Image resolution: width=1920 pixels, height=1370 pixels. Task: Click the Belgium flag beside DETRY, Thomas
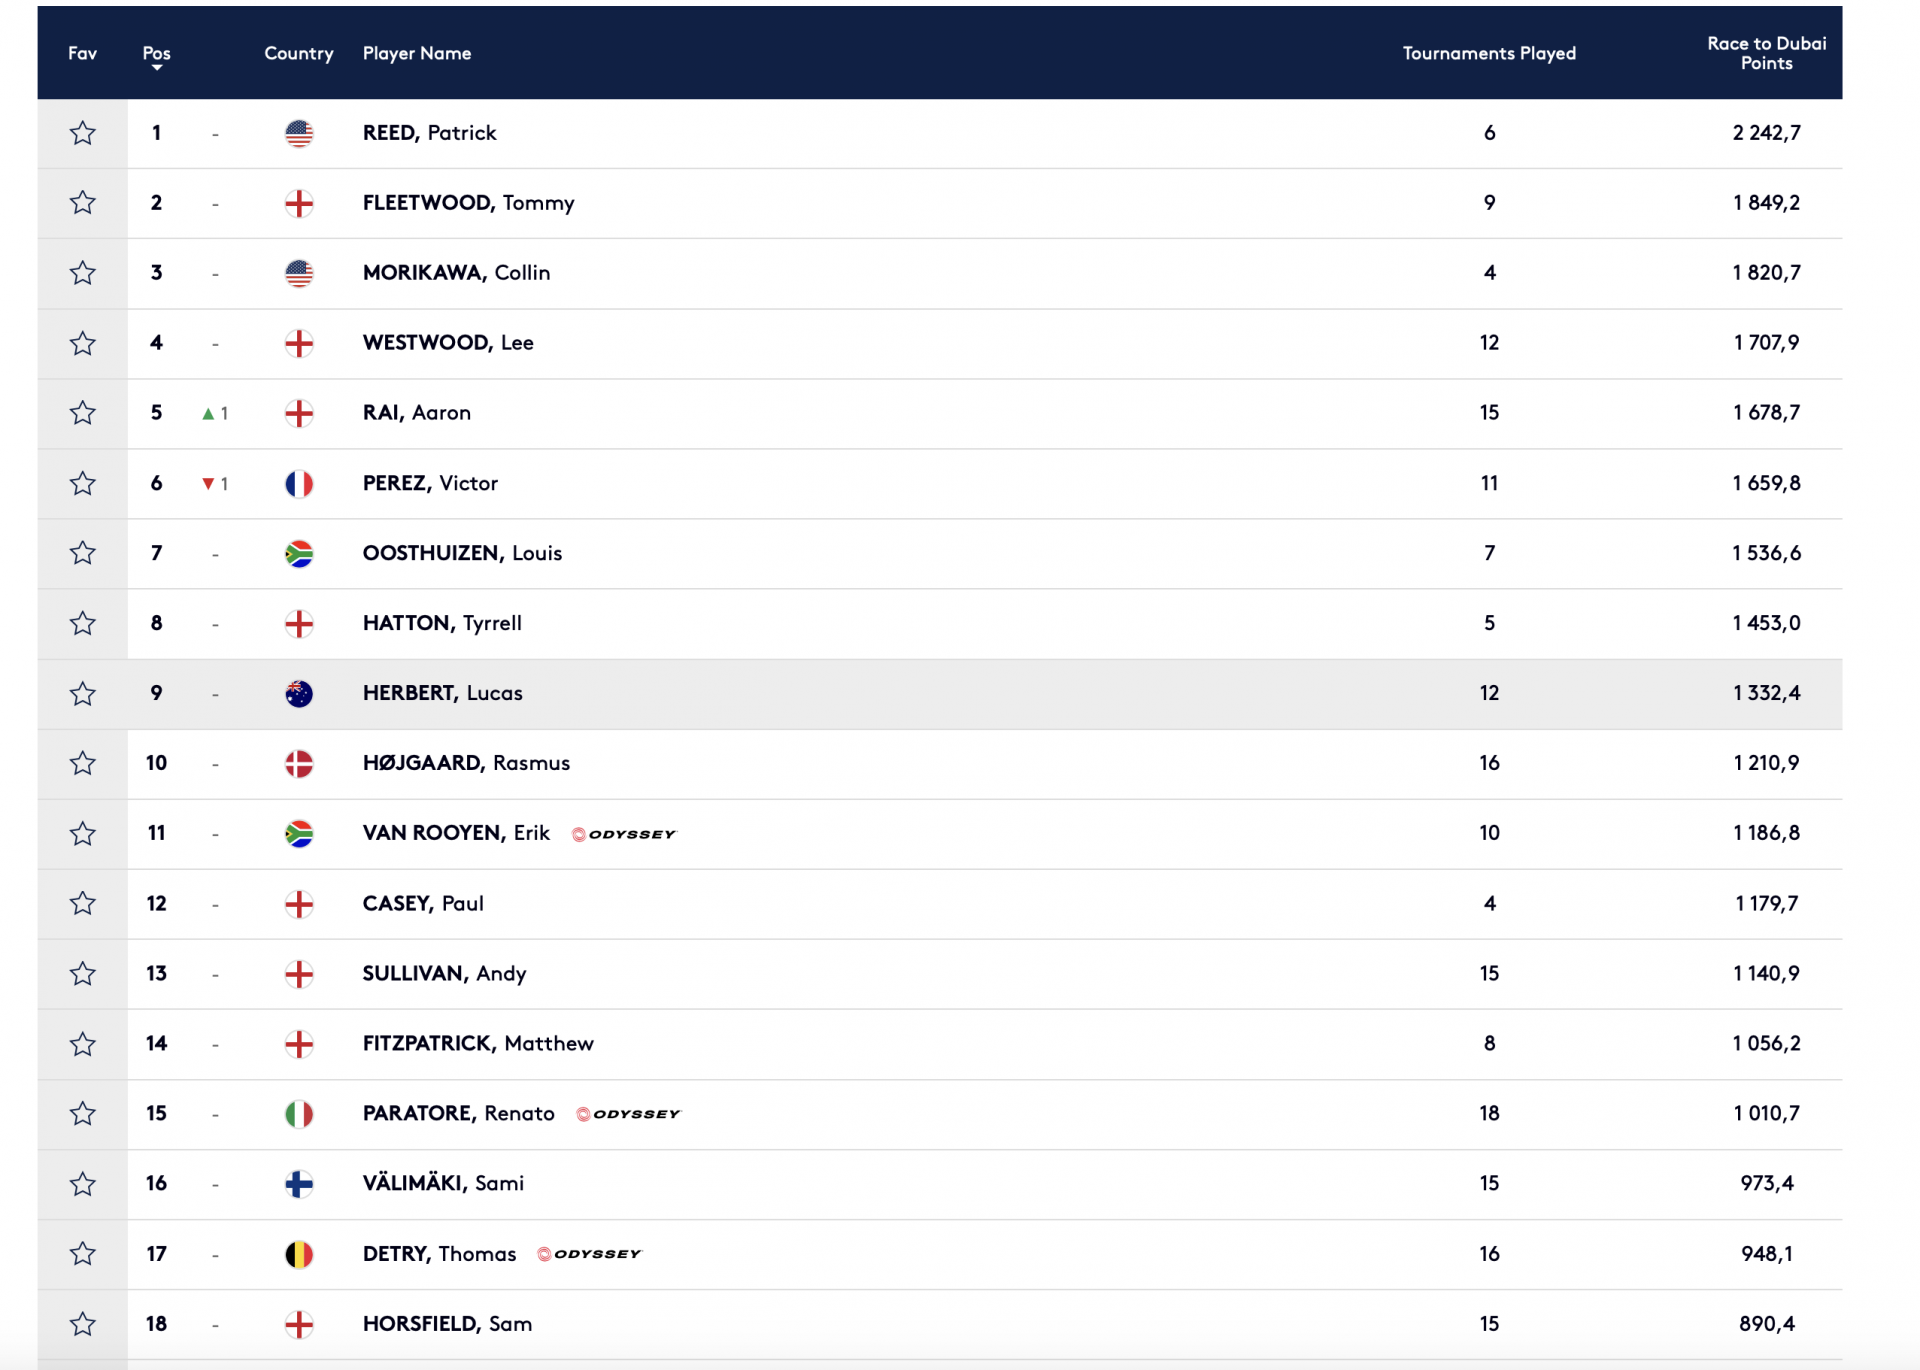point(299,1253)
